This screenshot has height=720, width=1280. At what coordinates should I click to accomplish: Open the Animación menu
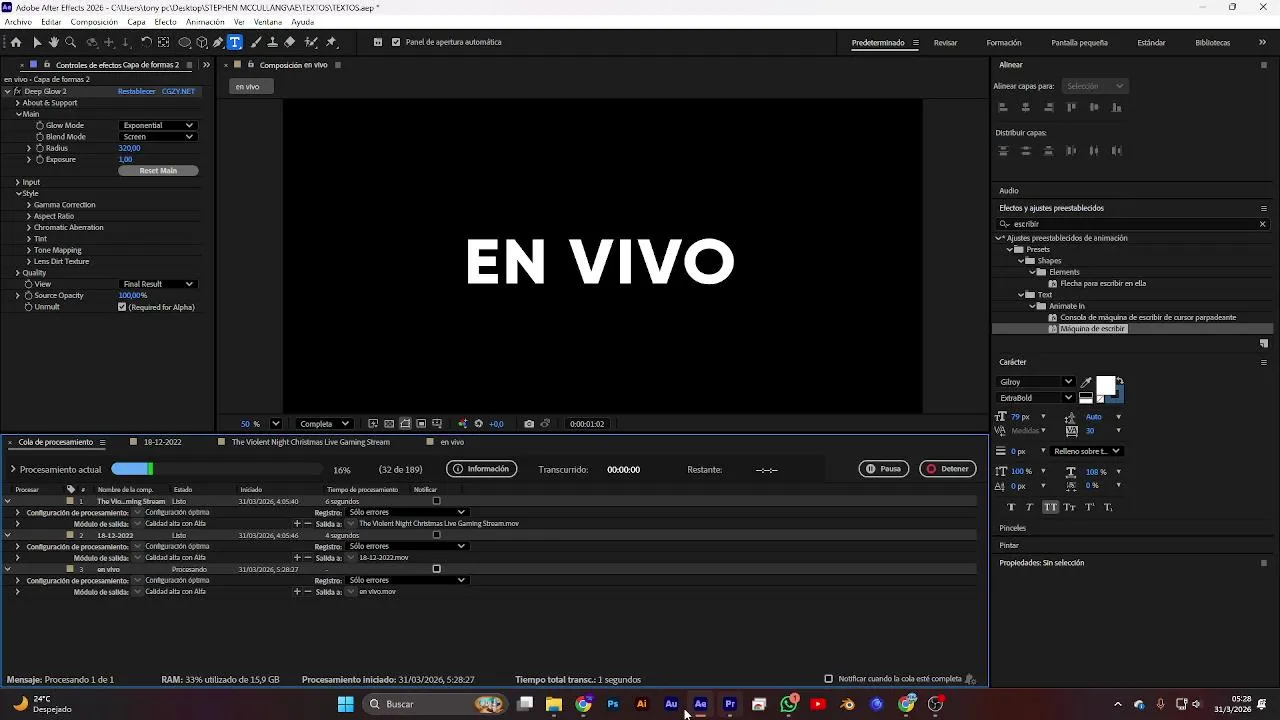pos(205,22)
